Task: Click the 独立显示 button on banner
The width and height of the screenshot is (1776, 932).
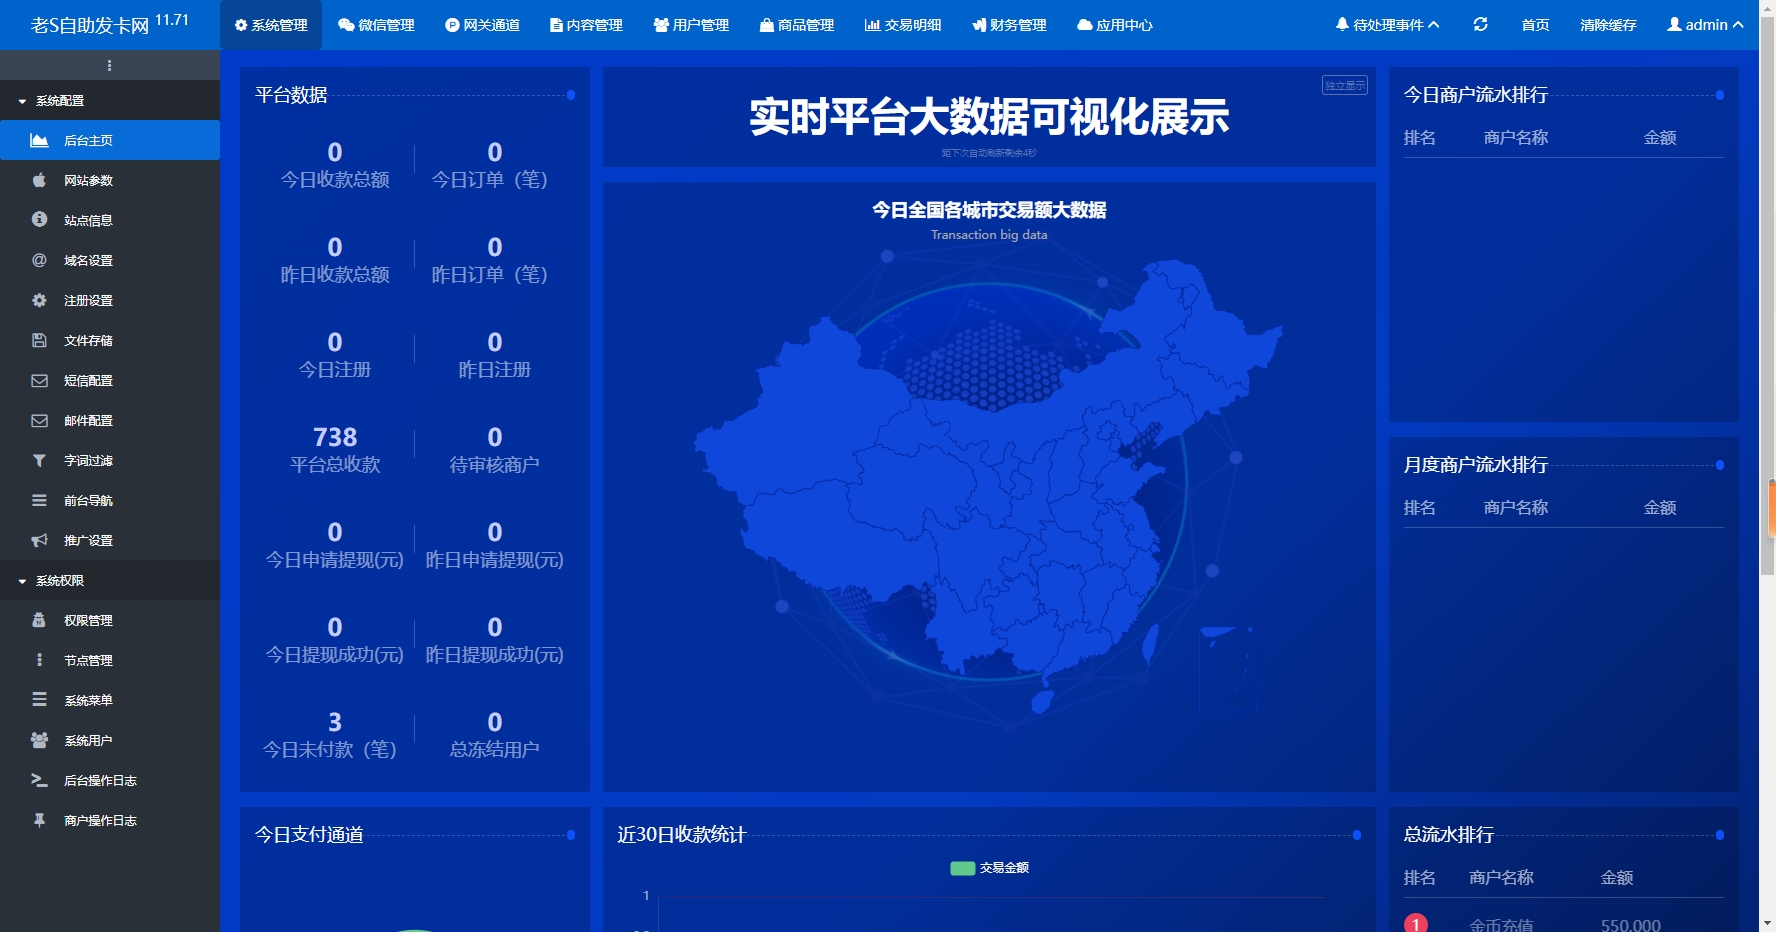Action: click(1345, 85)
